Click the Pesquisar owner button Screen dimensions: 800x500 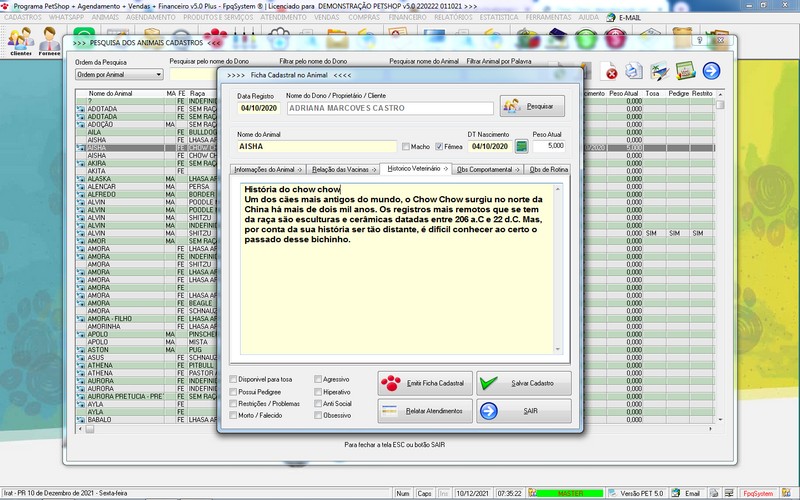pos(532,106)
